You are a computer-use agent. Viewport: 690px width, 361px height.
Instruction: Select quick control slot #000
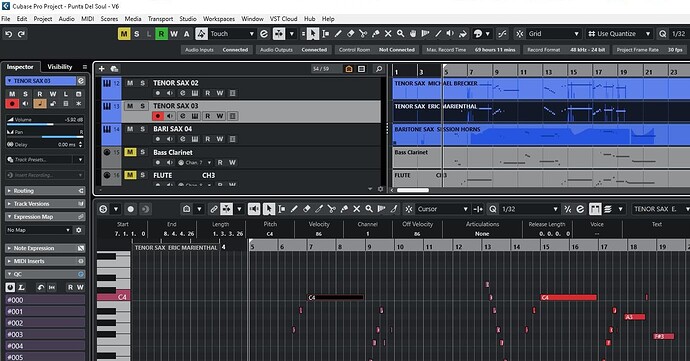pyautogui.click(x=45, y=300)
